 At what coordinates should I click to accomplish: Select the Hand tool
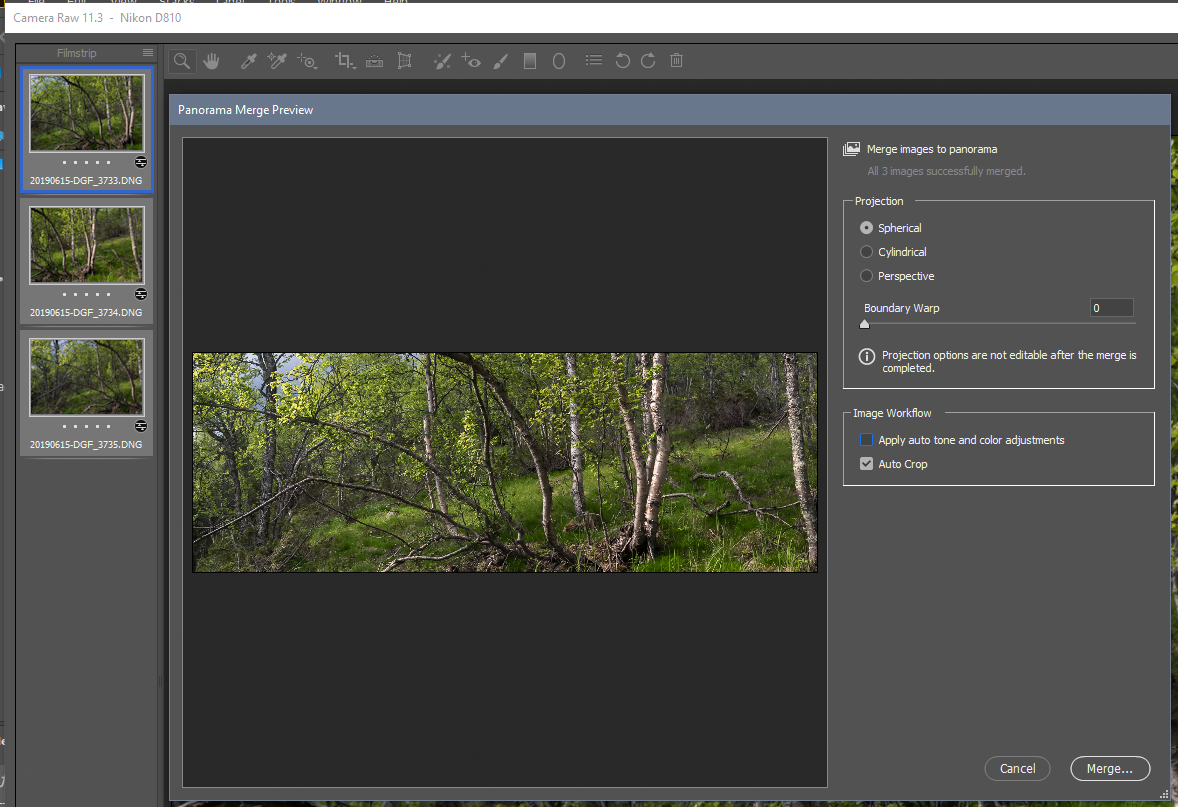pyautogui.click(x=211, y=61)
